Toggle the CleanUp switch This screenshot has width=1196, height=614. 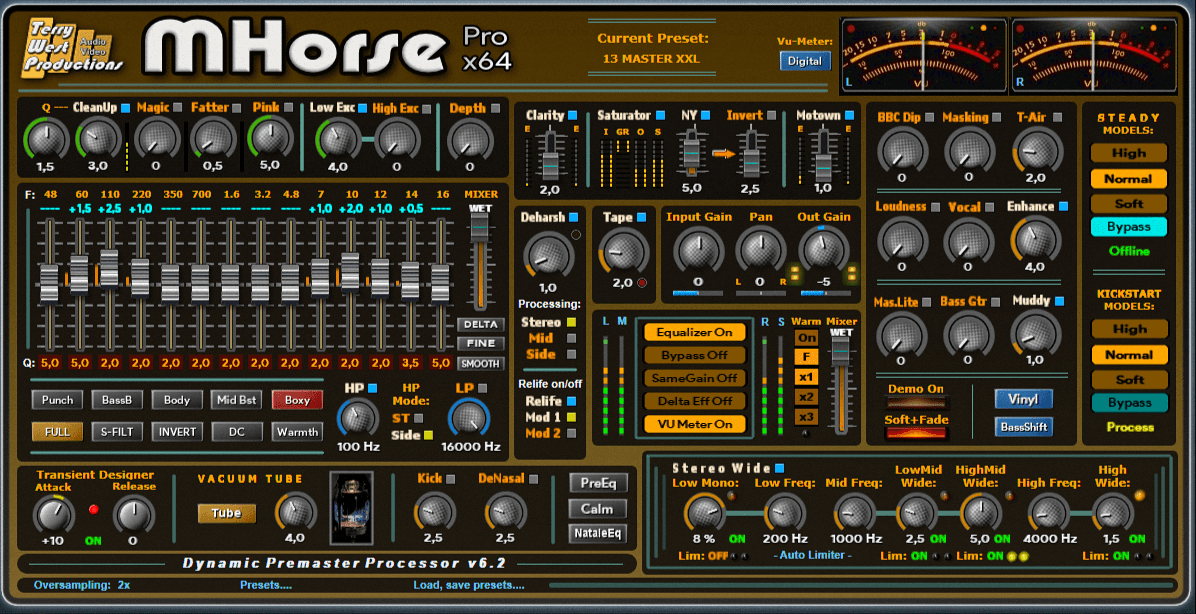pos(126,108)
